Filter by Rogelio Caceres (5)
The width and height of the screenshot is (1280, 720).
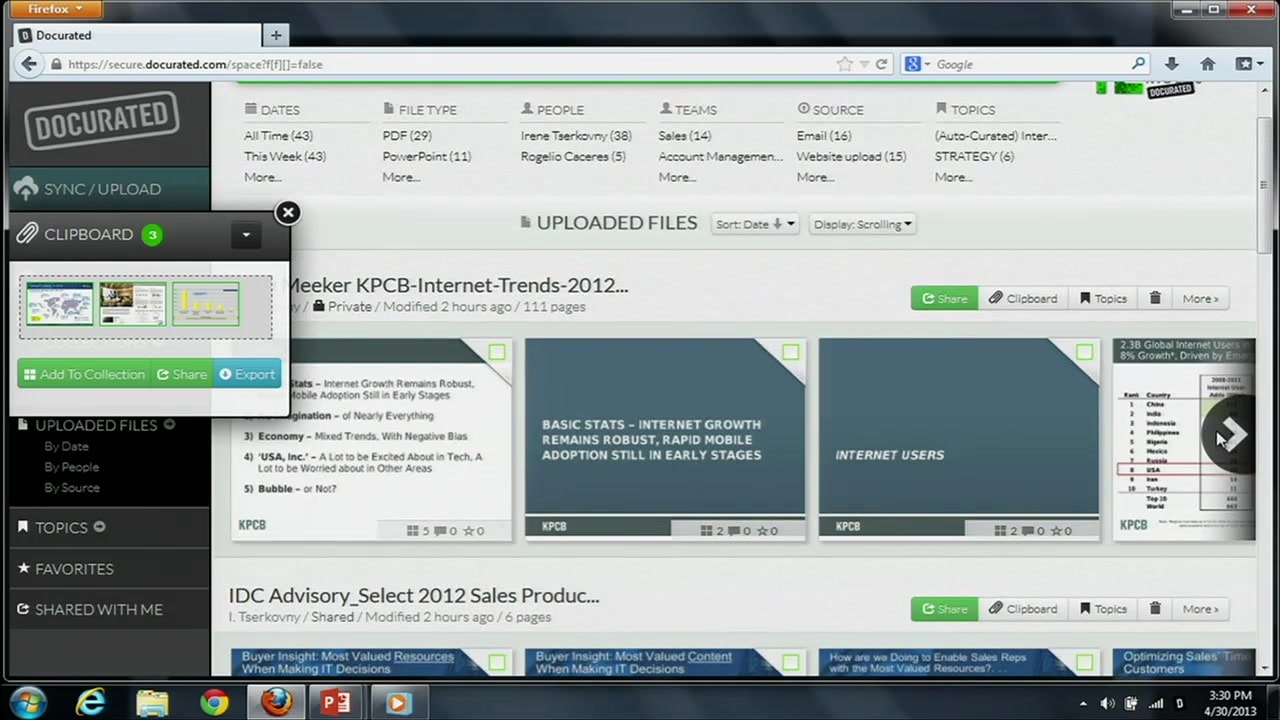(x=573, y=156)
